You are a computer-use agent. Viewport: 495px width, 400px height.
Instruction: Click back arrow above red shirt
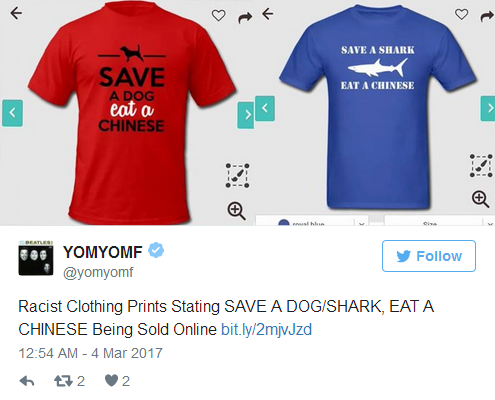[x=16, y=13]
